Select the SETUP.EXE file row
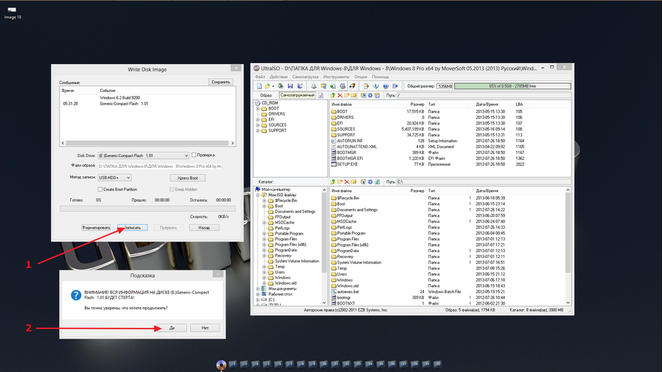 pyautogui.click(x=450, y=164)
